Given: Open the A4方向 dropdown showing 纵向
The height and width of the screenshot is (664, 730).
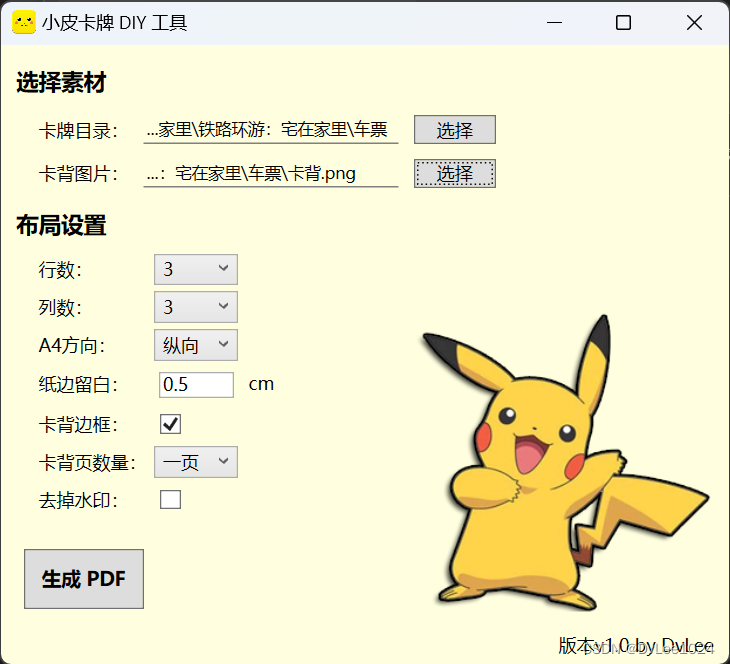Looking at the screenshot, I should (x=196, y=345).
